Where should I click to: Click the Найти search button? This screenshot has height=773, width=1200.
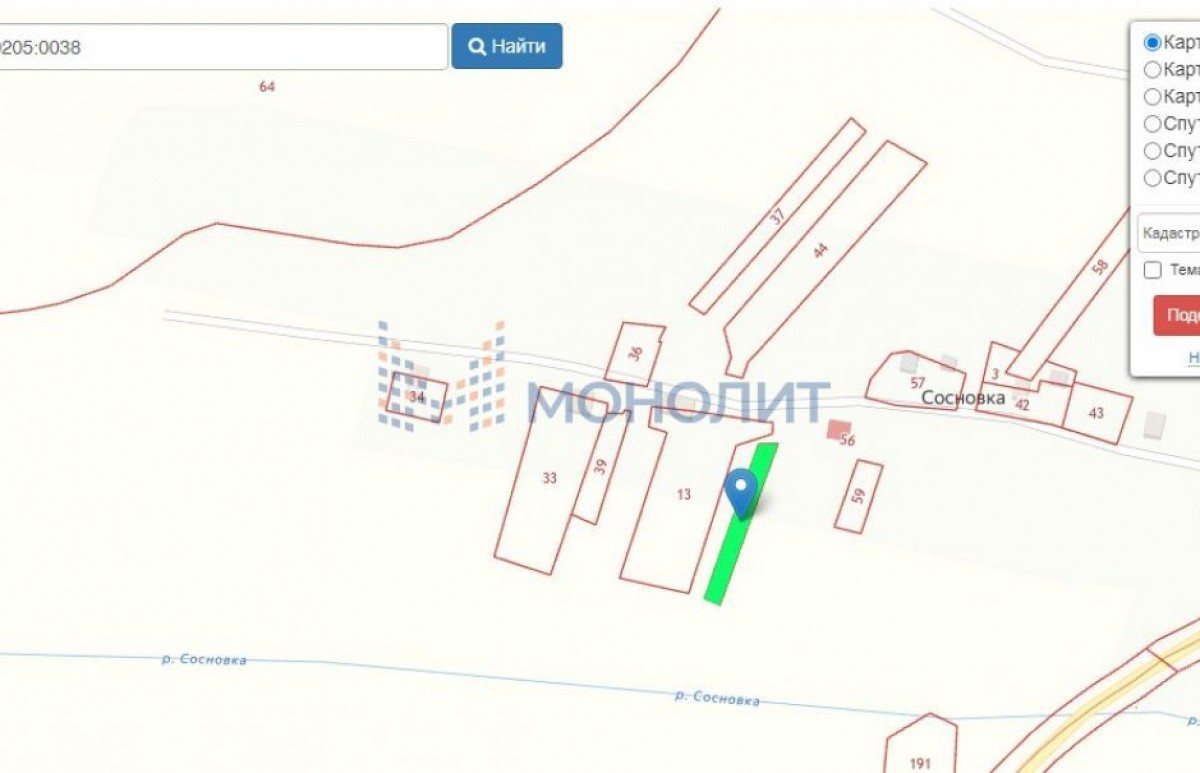coord(507,46)
